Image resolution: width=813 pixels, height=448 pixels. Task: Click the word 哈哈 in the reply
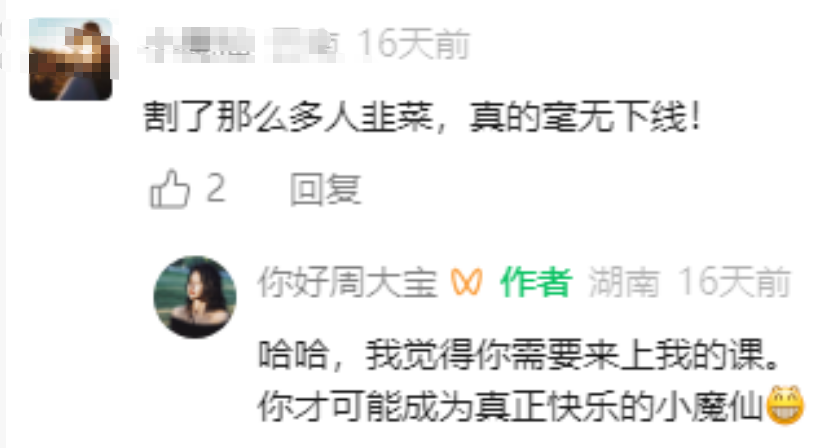(293, 355)
